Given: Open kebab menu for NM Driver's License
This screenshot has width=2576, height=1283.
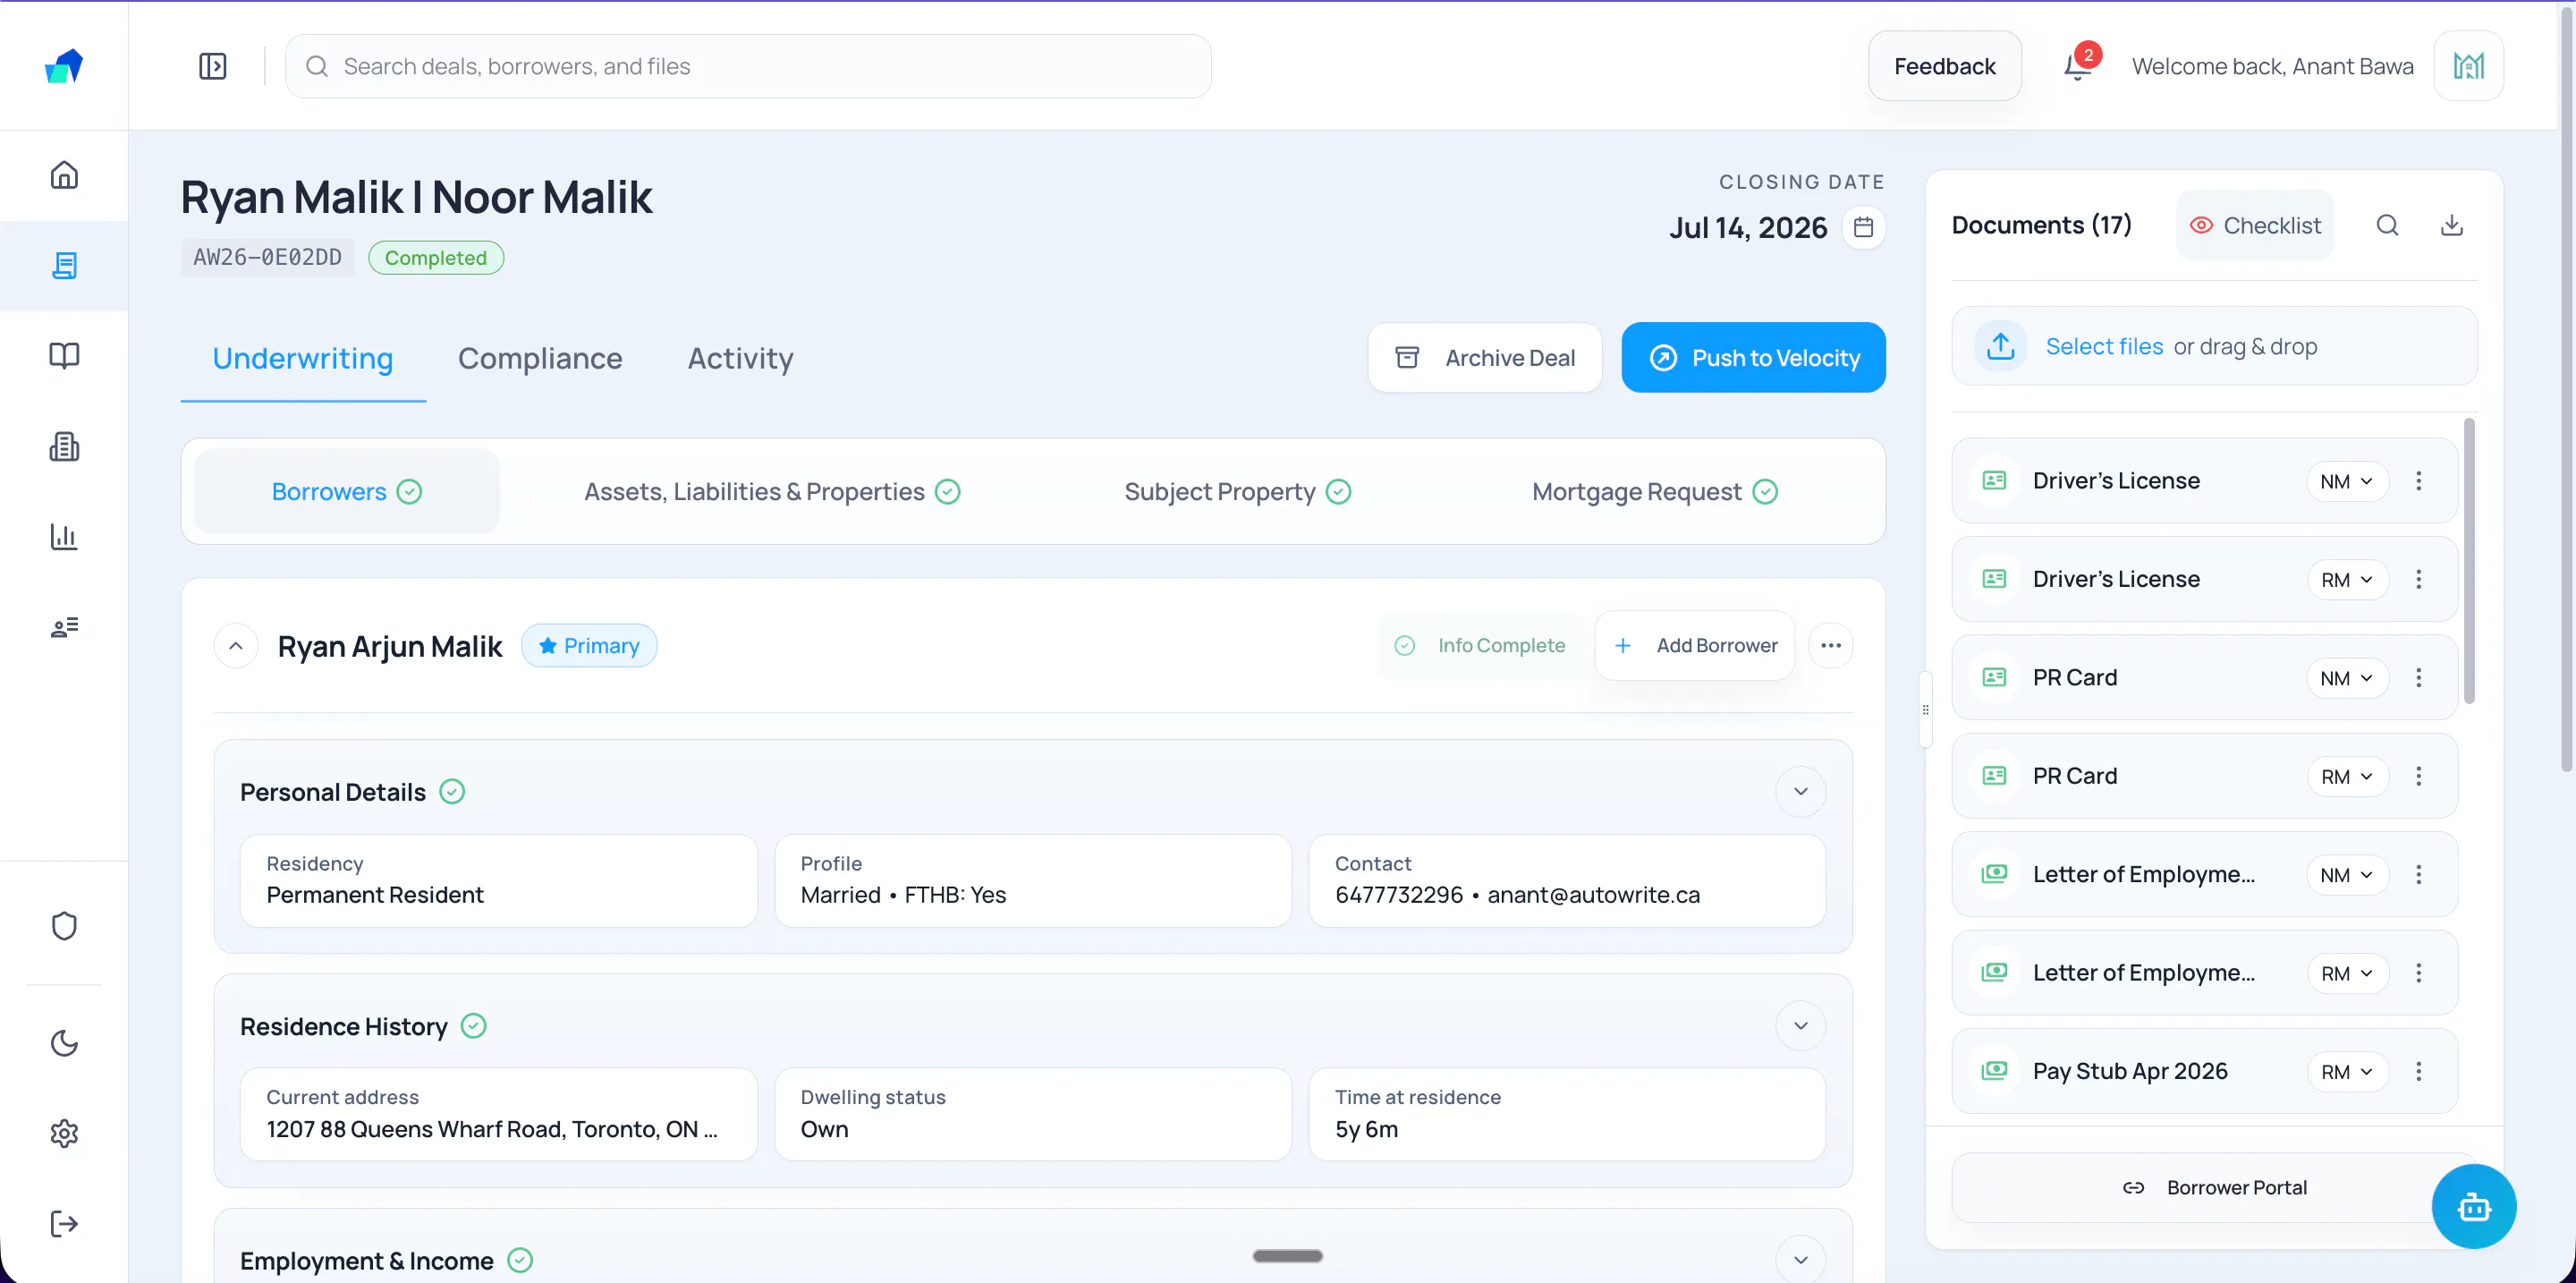Looking at the screenshot, I should coord(2418,481).
